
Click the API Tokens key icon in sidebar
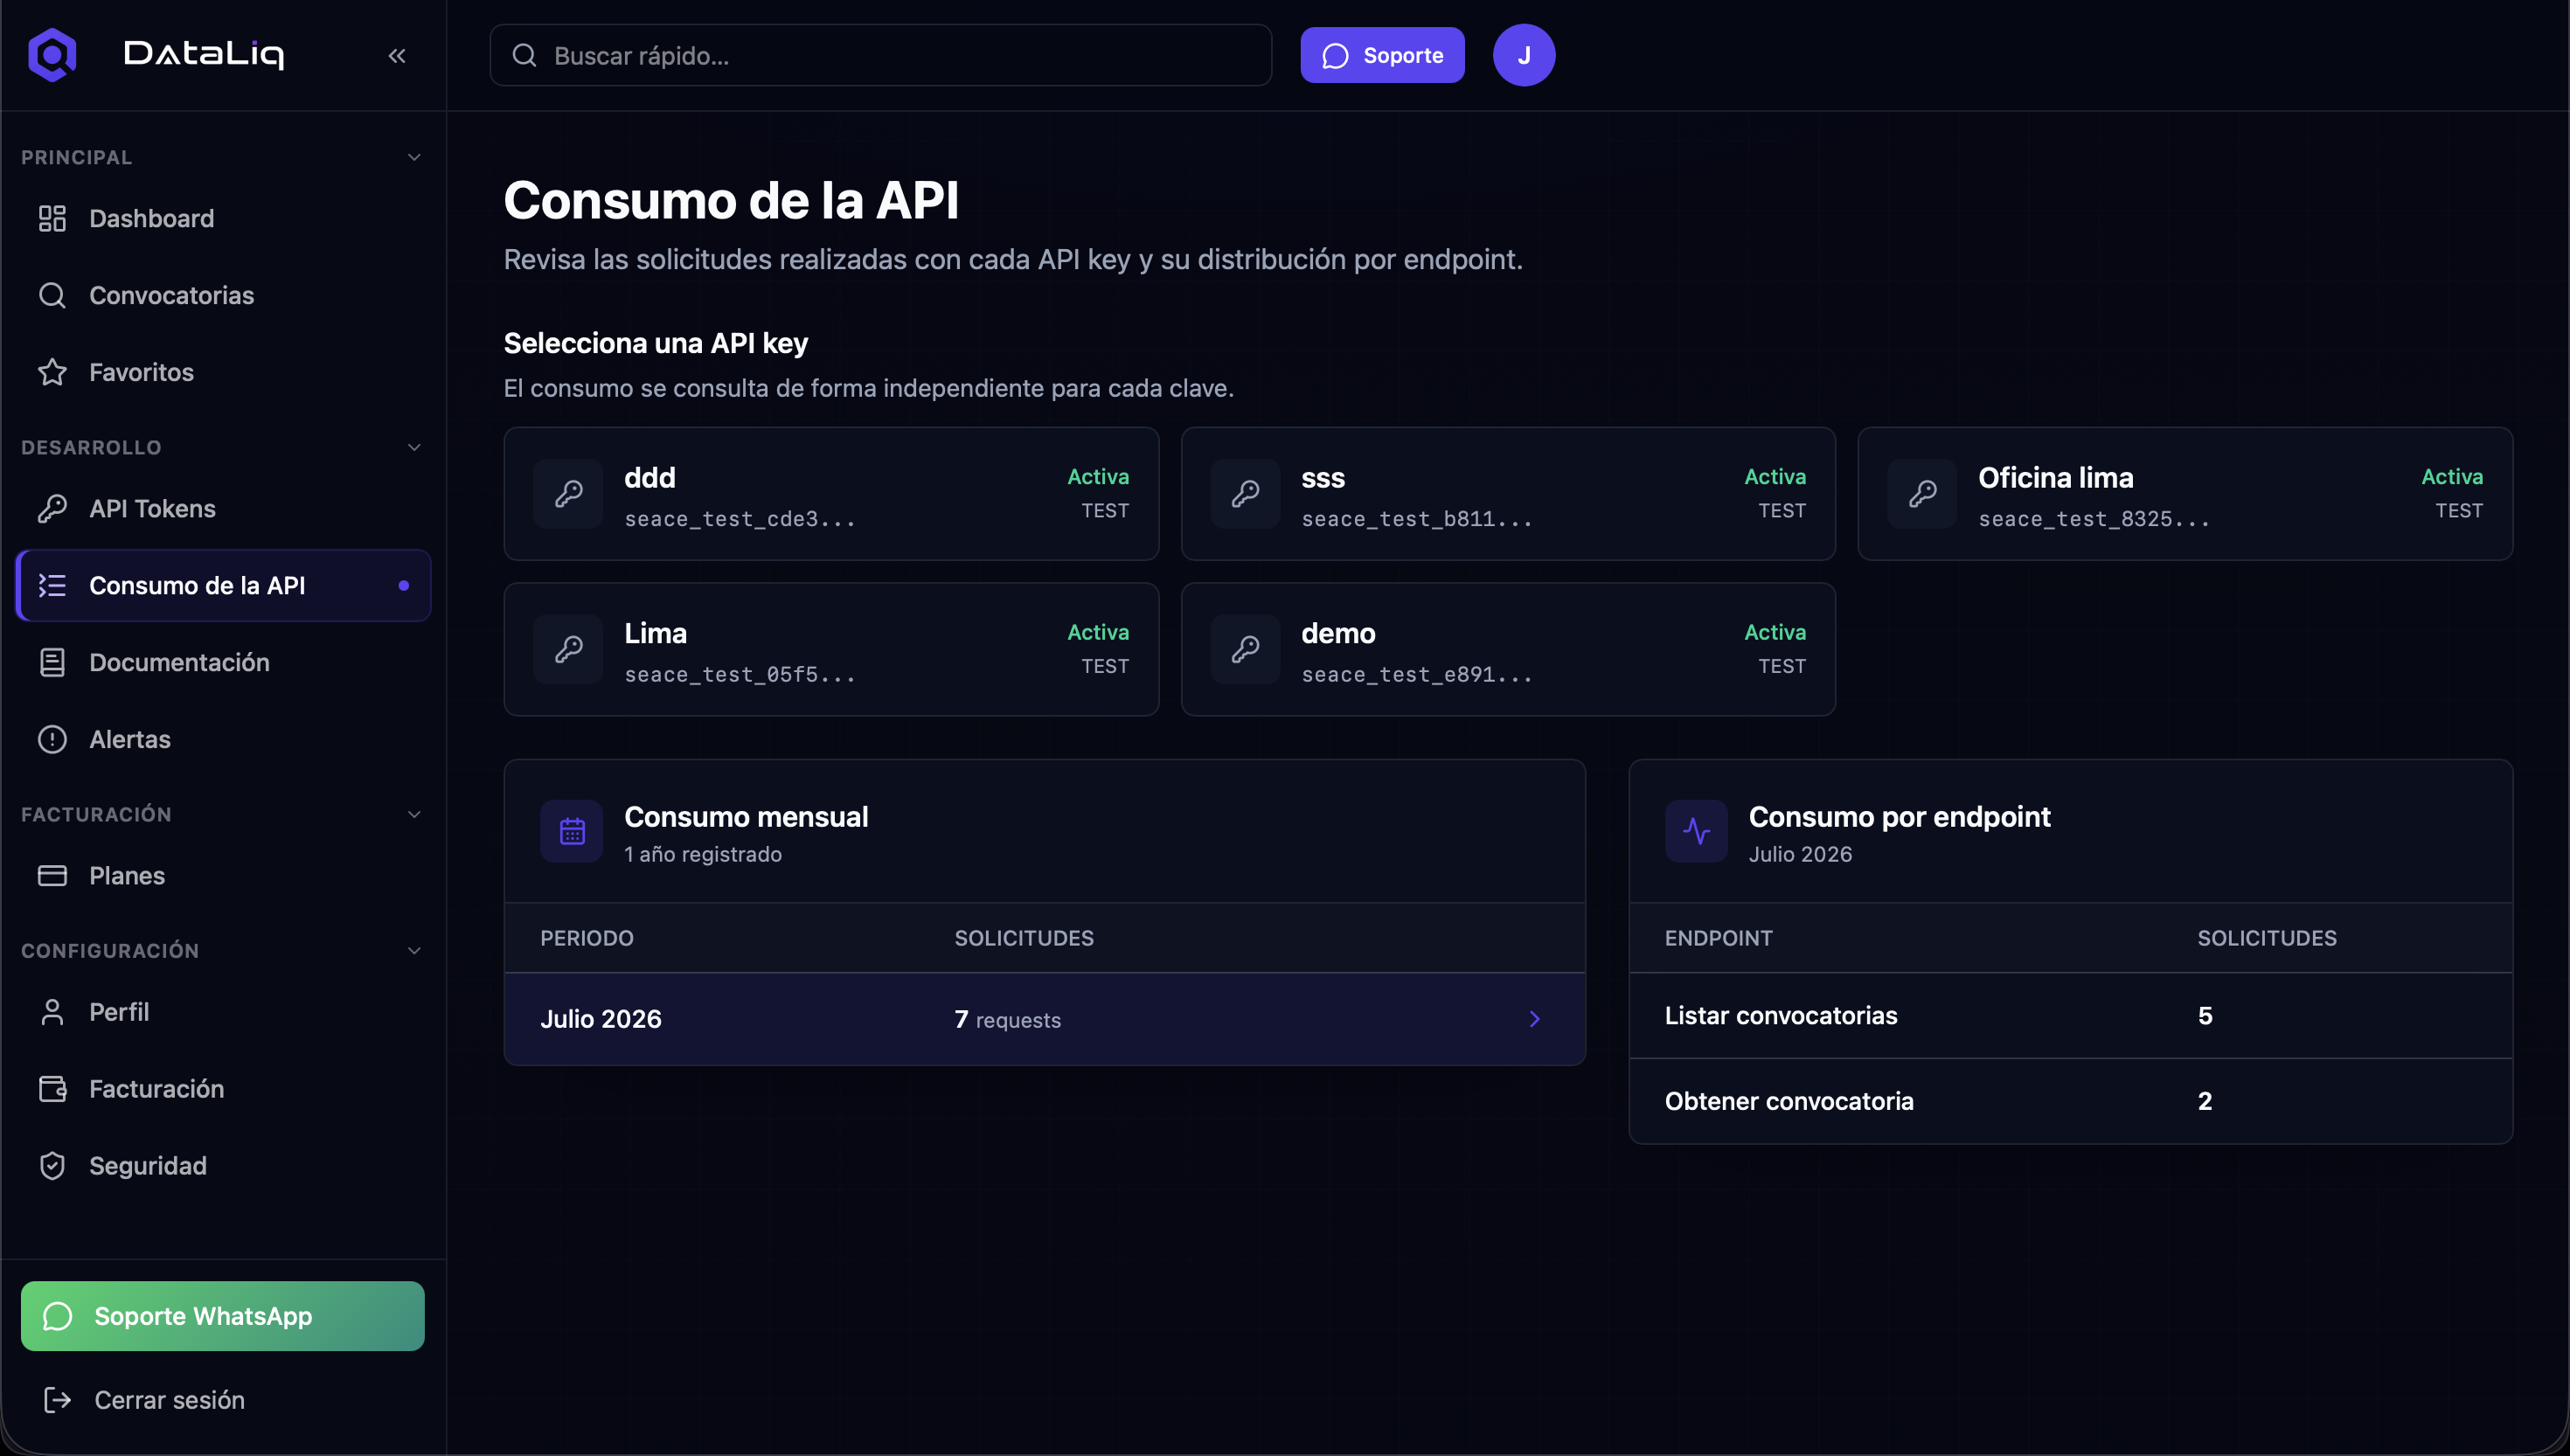point(52,509)
